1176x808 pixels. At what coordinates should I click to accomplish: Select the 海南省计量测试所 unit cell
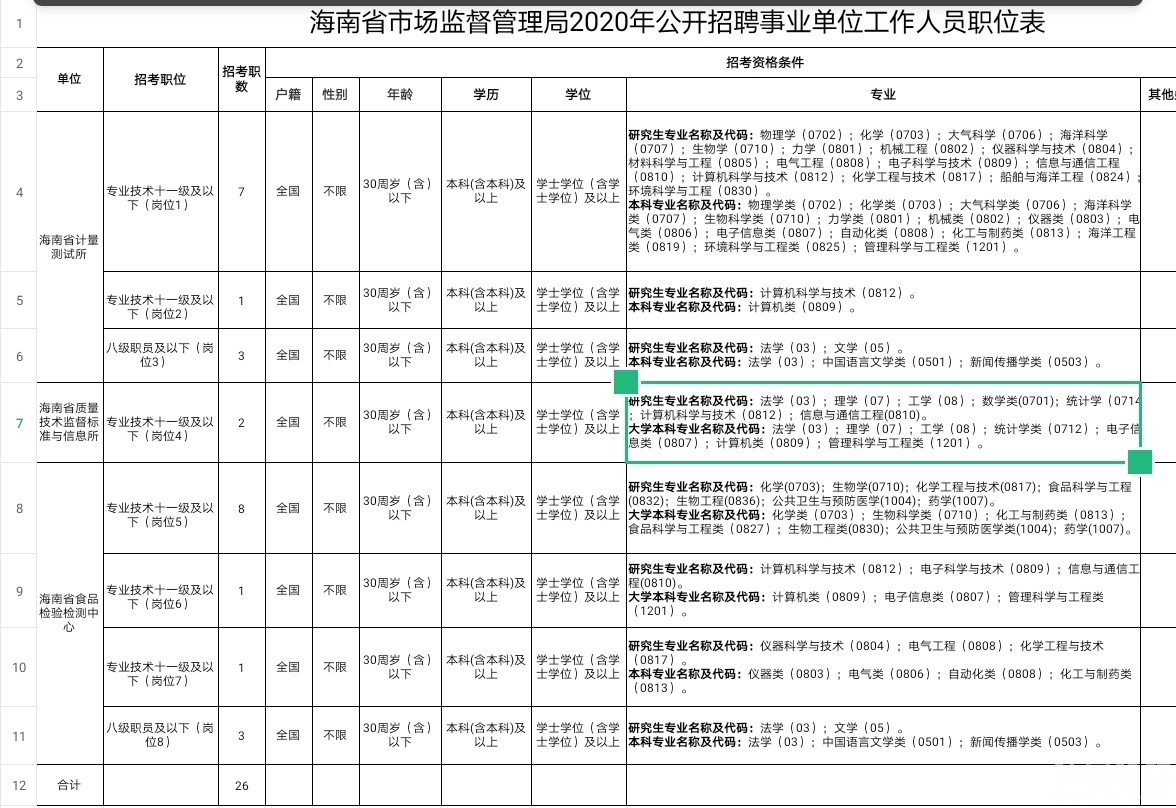[69, 247]
